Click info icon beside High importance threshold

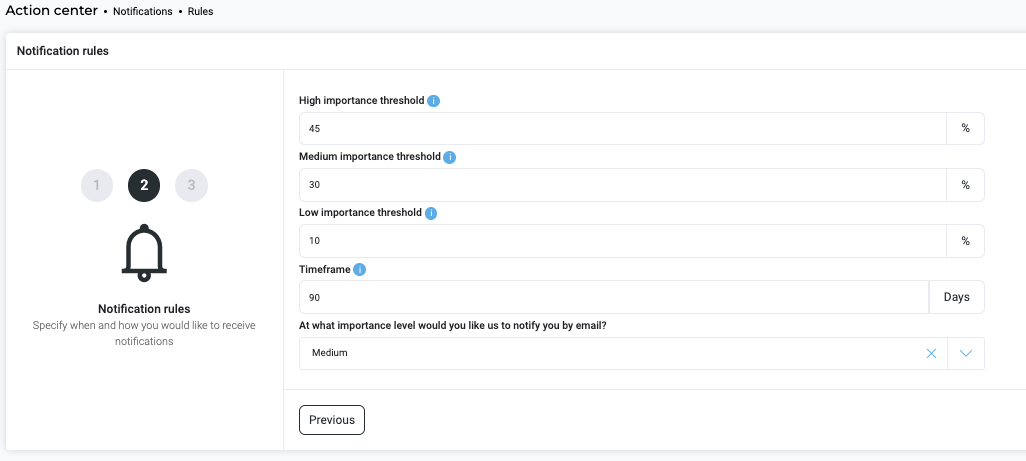click(x=433, y=101)
